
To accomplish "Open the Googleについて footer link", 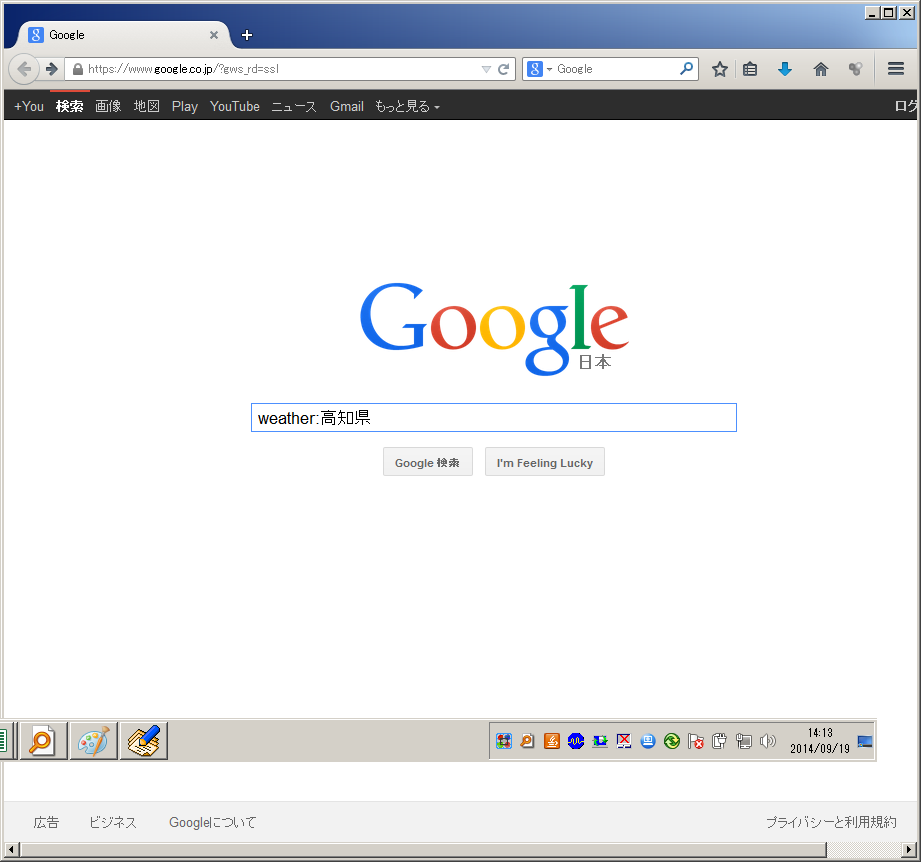I will tap(213, 822).
